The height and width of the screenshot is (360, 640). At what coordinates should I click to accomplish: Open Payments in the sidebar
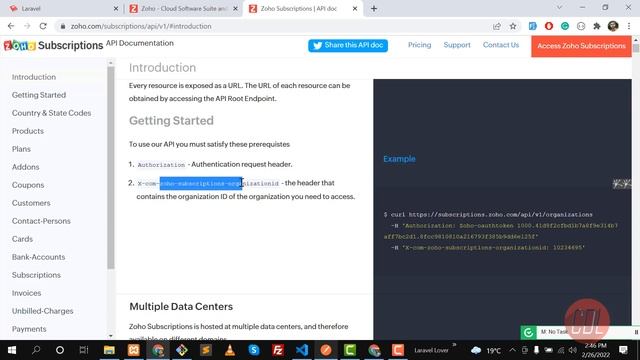(29, 328)
